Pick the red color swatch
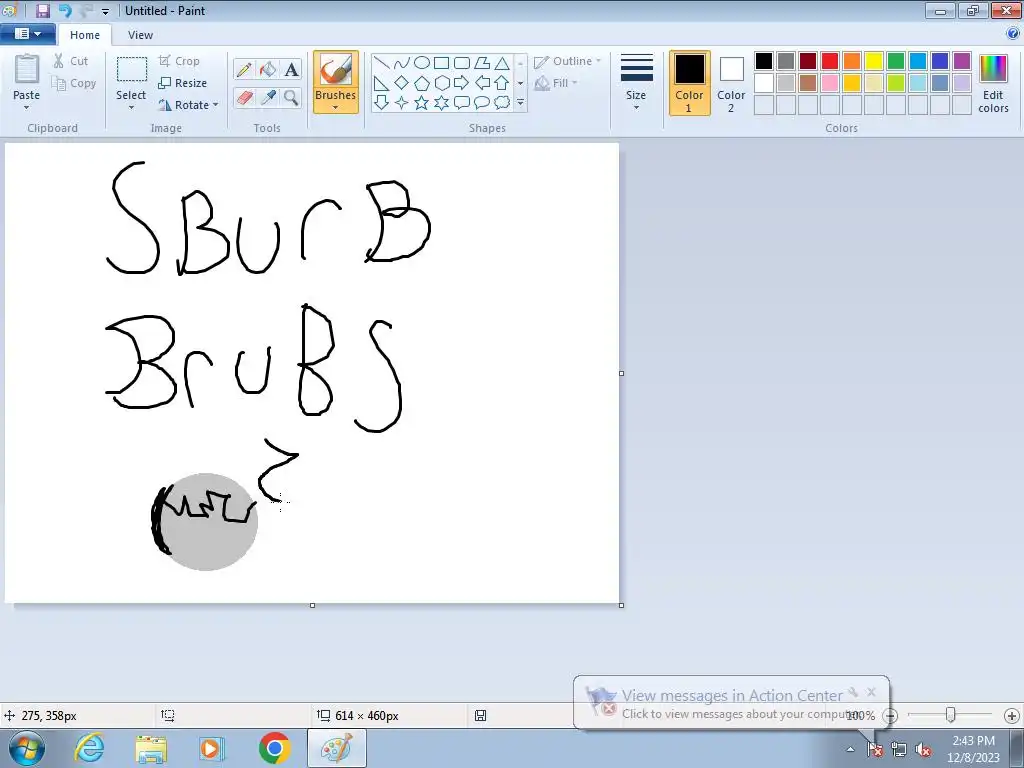 830,61
